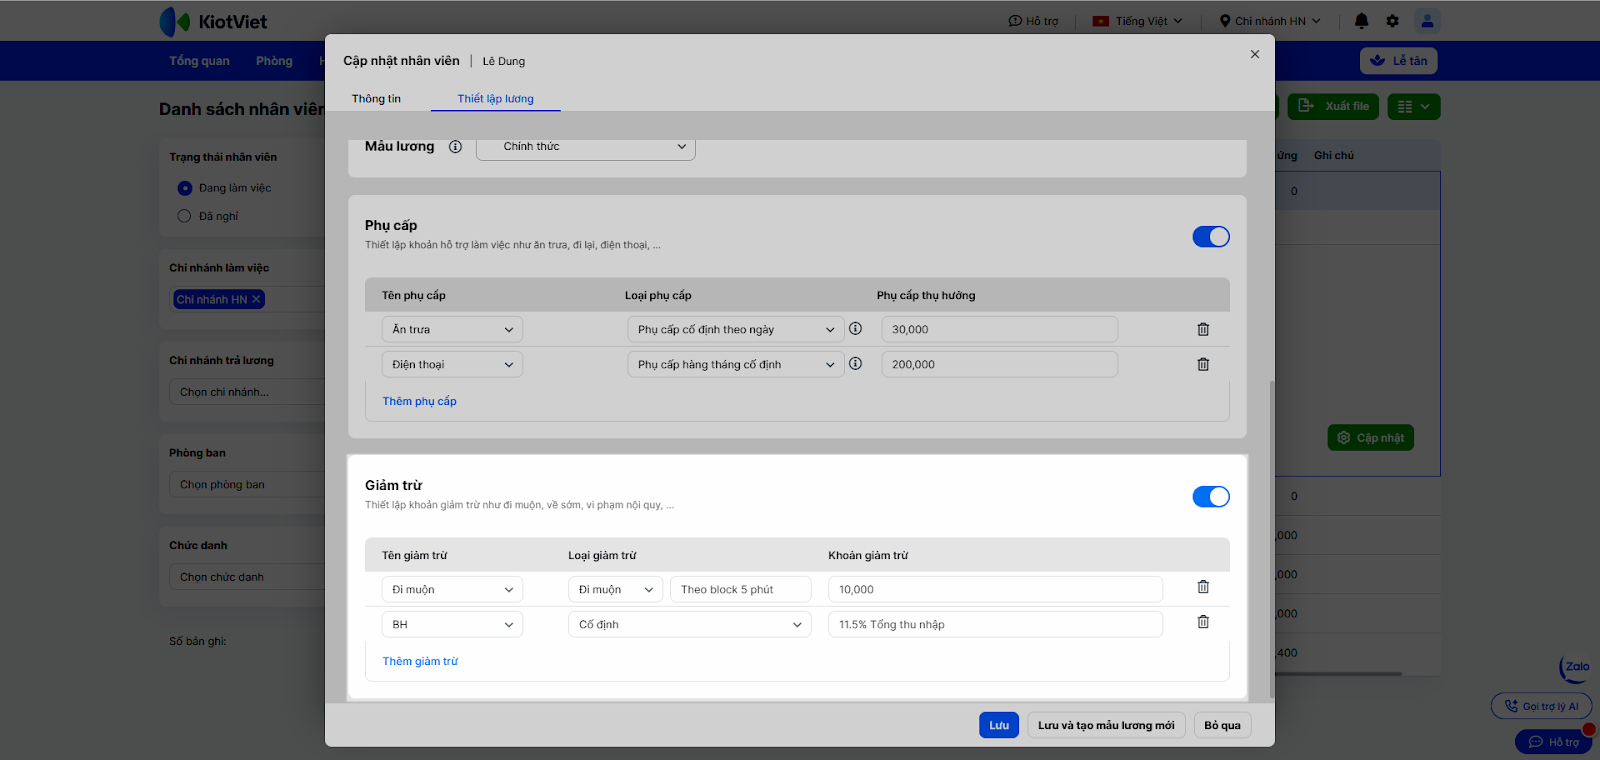Open the settings gear in header
1600x760 pixels.
click(x=1392, y=21)
